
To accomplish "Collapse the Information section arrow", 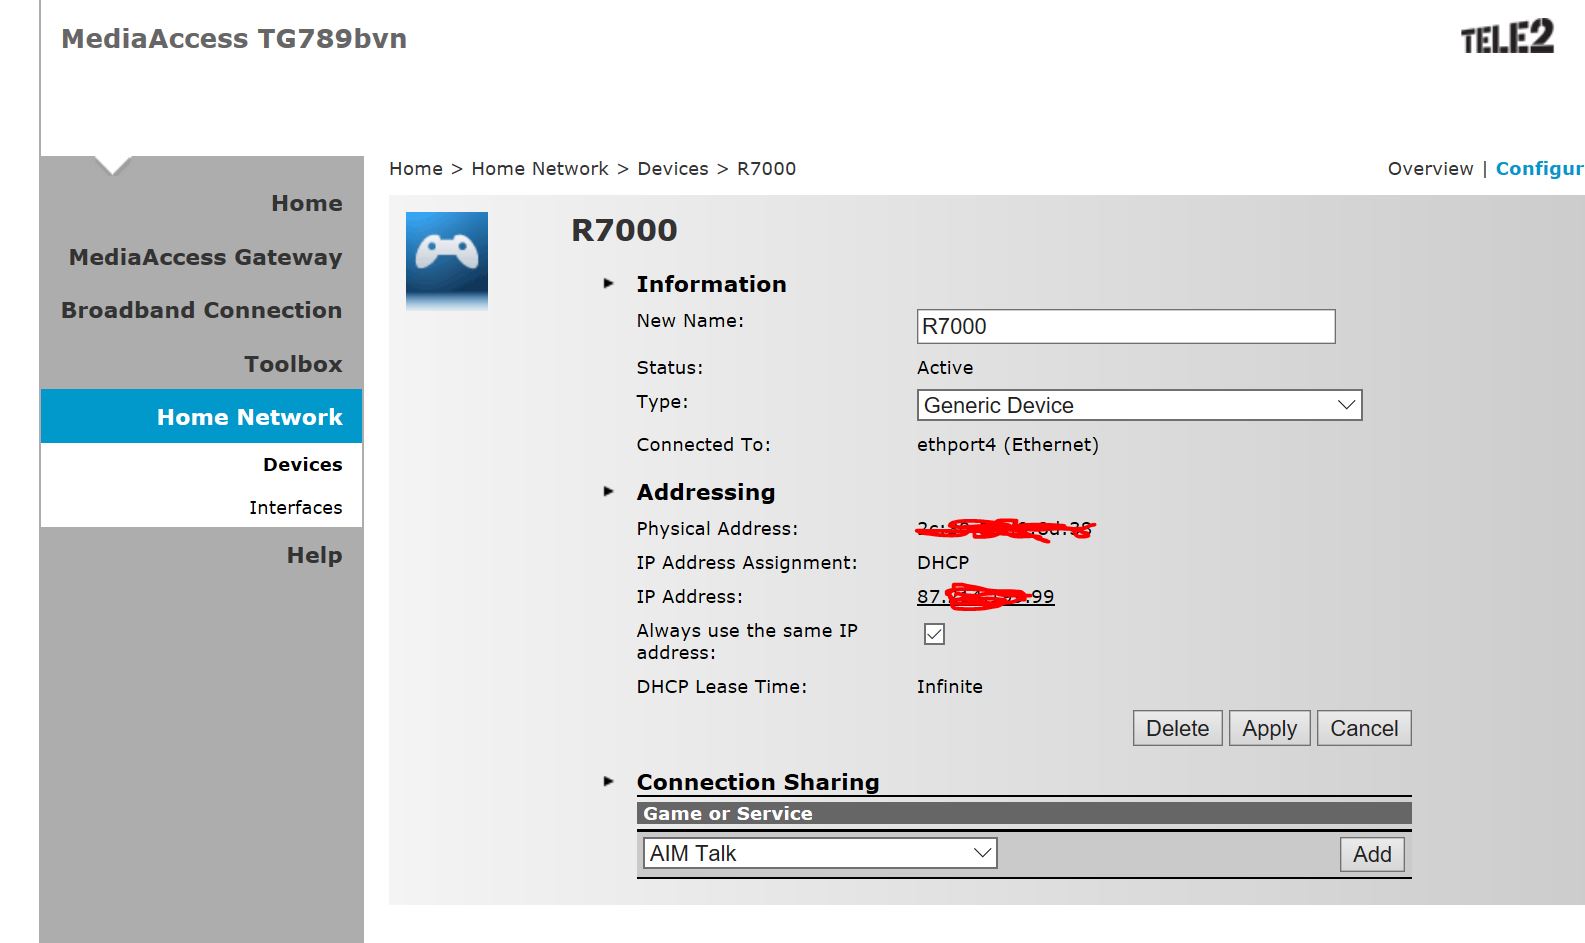I will pos(608,284).
